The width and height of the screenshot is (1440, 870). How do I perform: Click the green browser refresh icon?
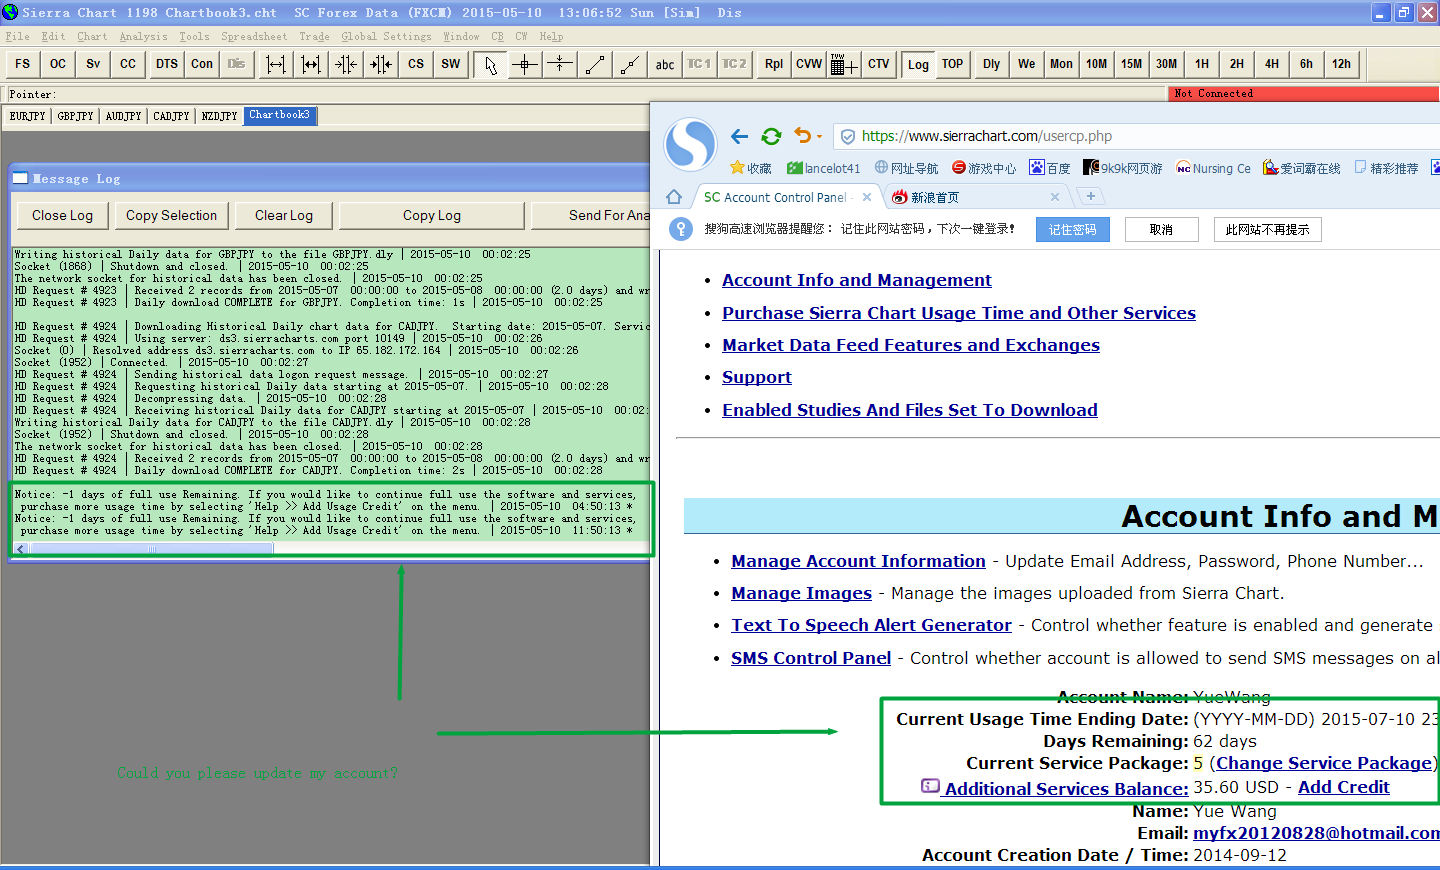click(x=771, y=136)
